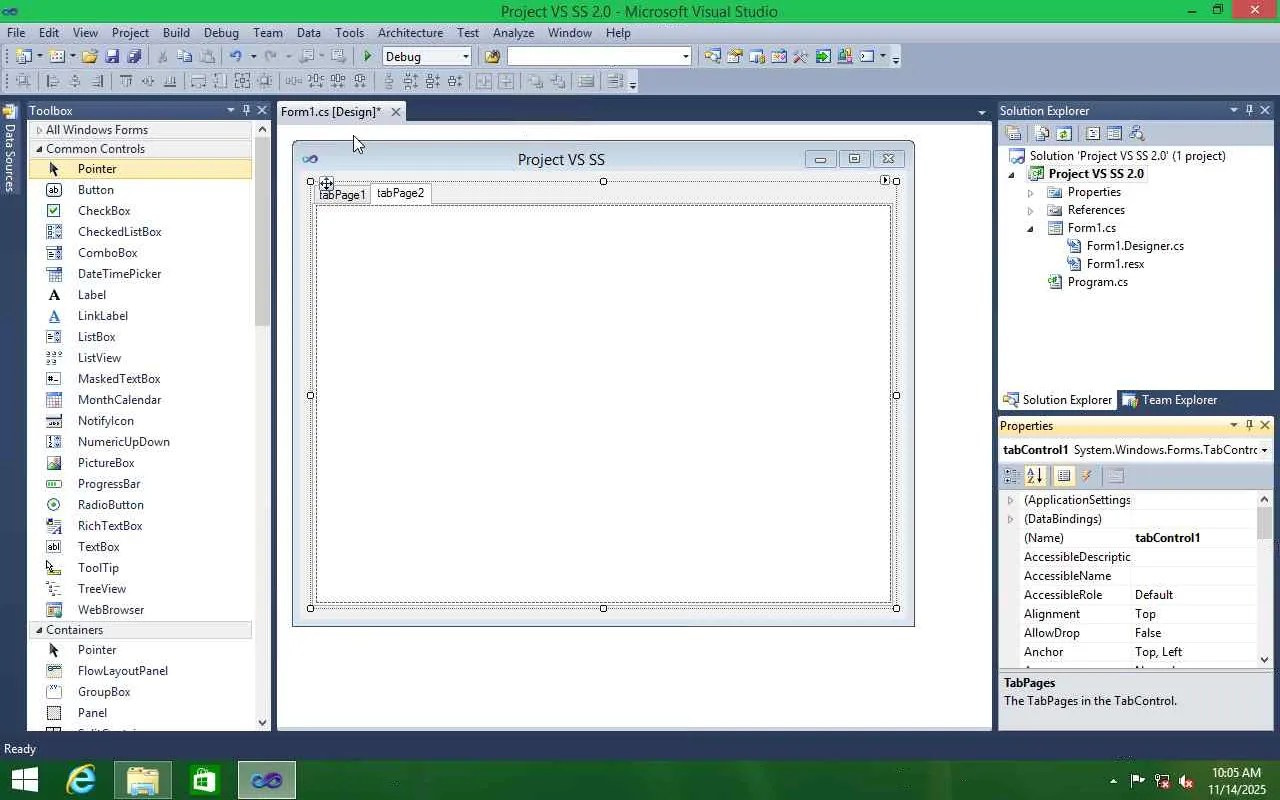Viewport: 1280px width, 800px height.
Task: Click the Alignment property value Top
Action: [1194, 614]
